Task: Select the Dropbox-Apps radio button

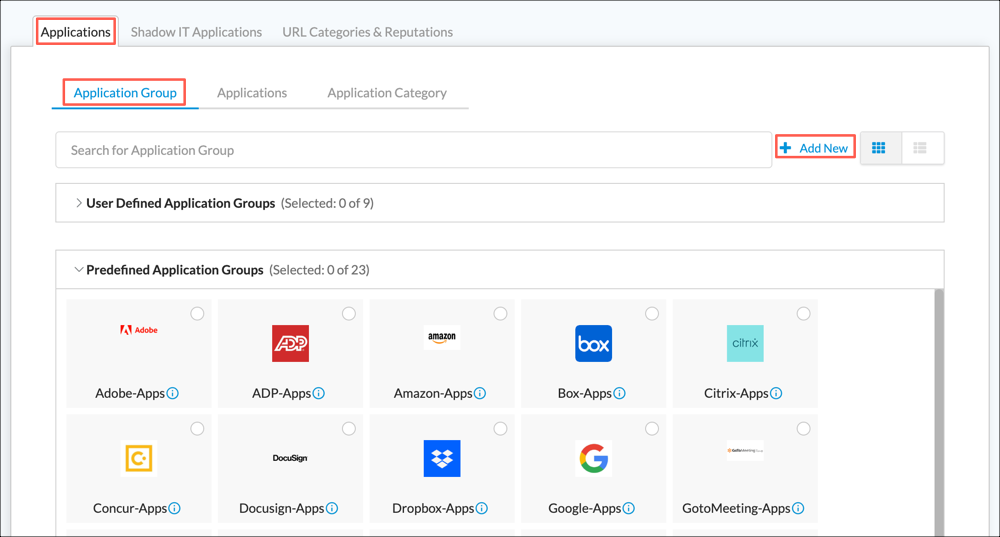Action: click(x=501, y=429)
